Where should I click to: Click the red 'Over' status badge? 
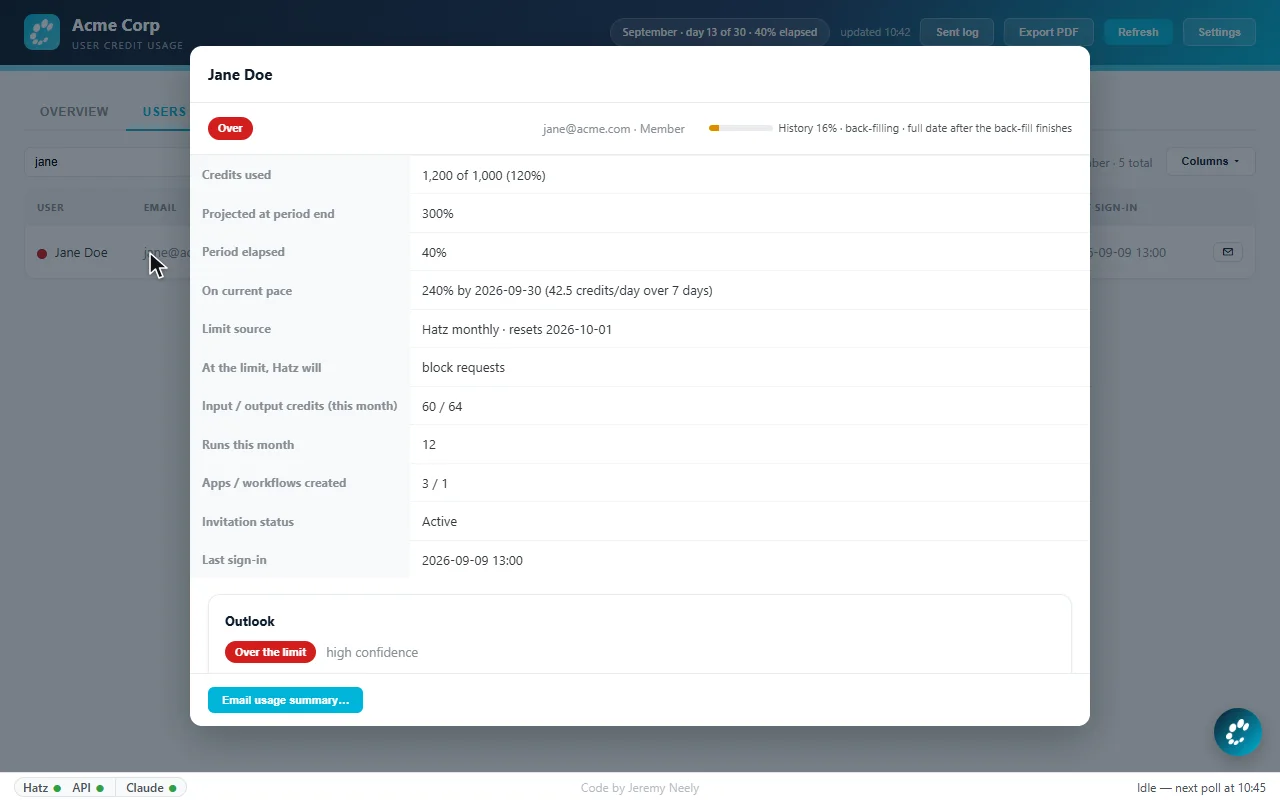(230, 128)
